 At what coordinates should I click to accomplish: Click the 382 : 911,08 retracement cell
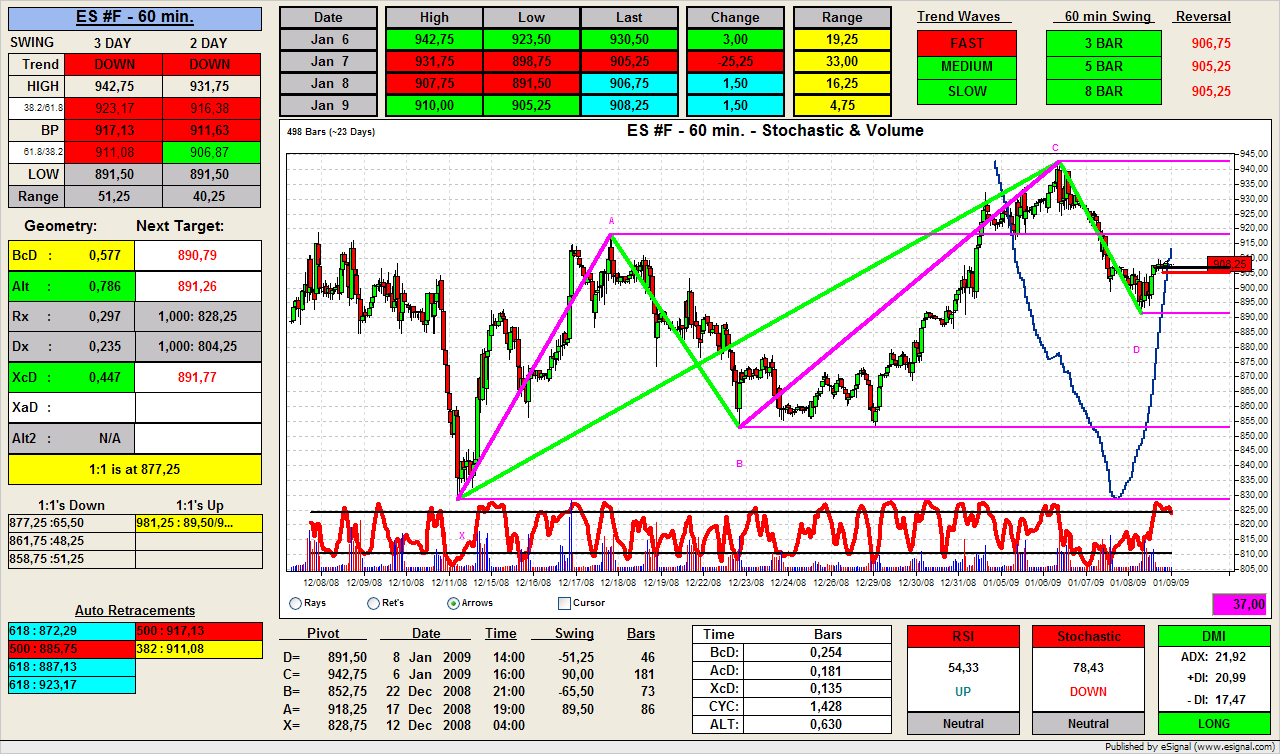tap(198, 649)
